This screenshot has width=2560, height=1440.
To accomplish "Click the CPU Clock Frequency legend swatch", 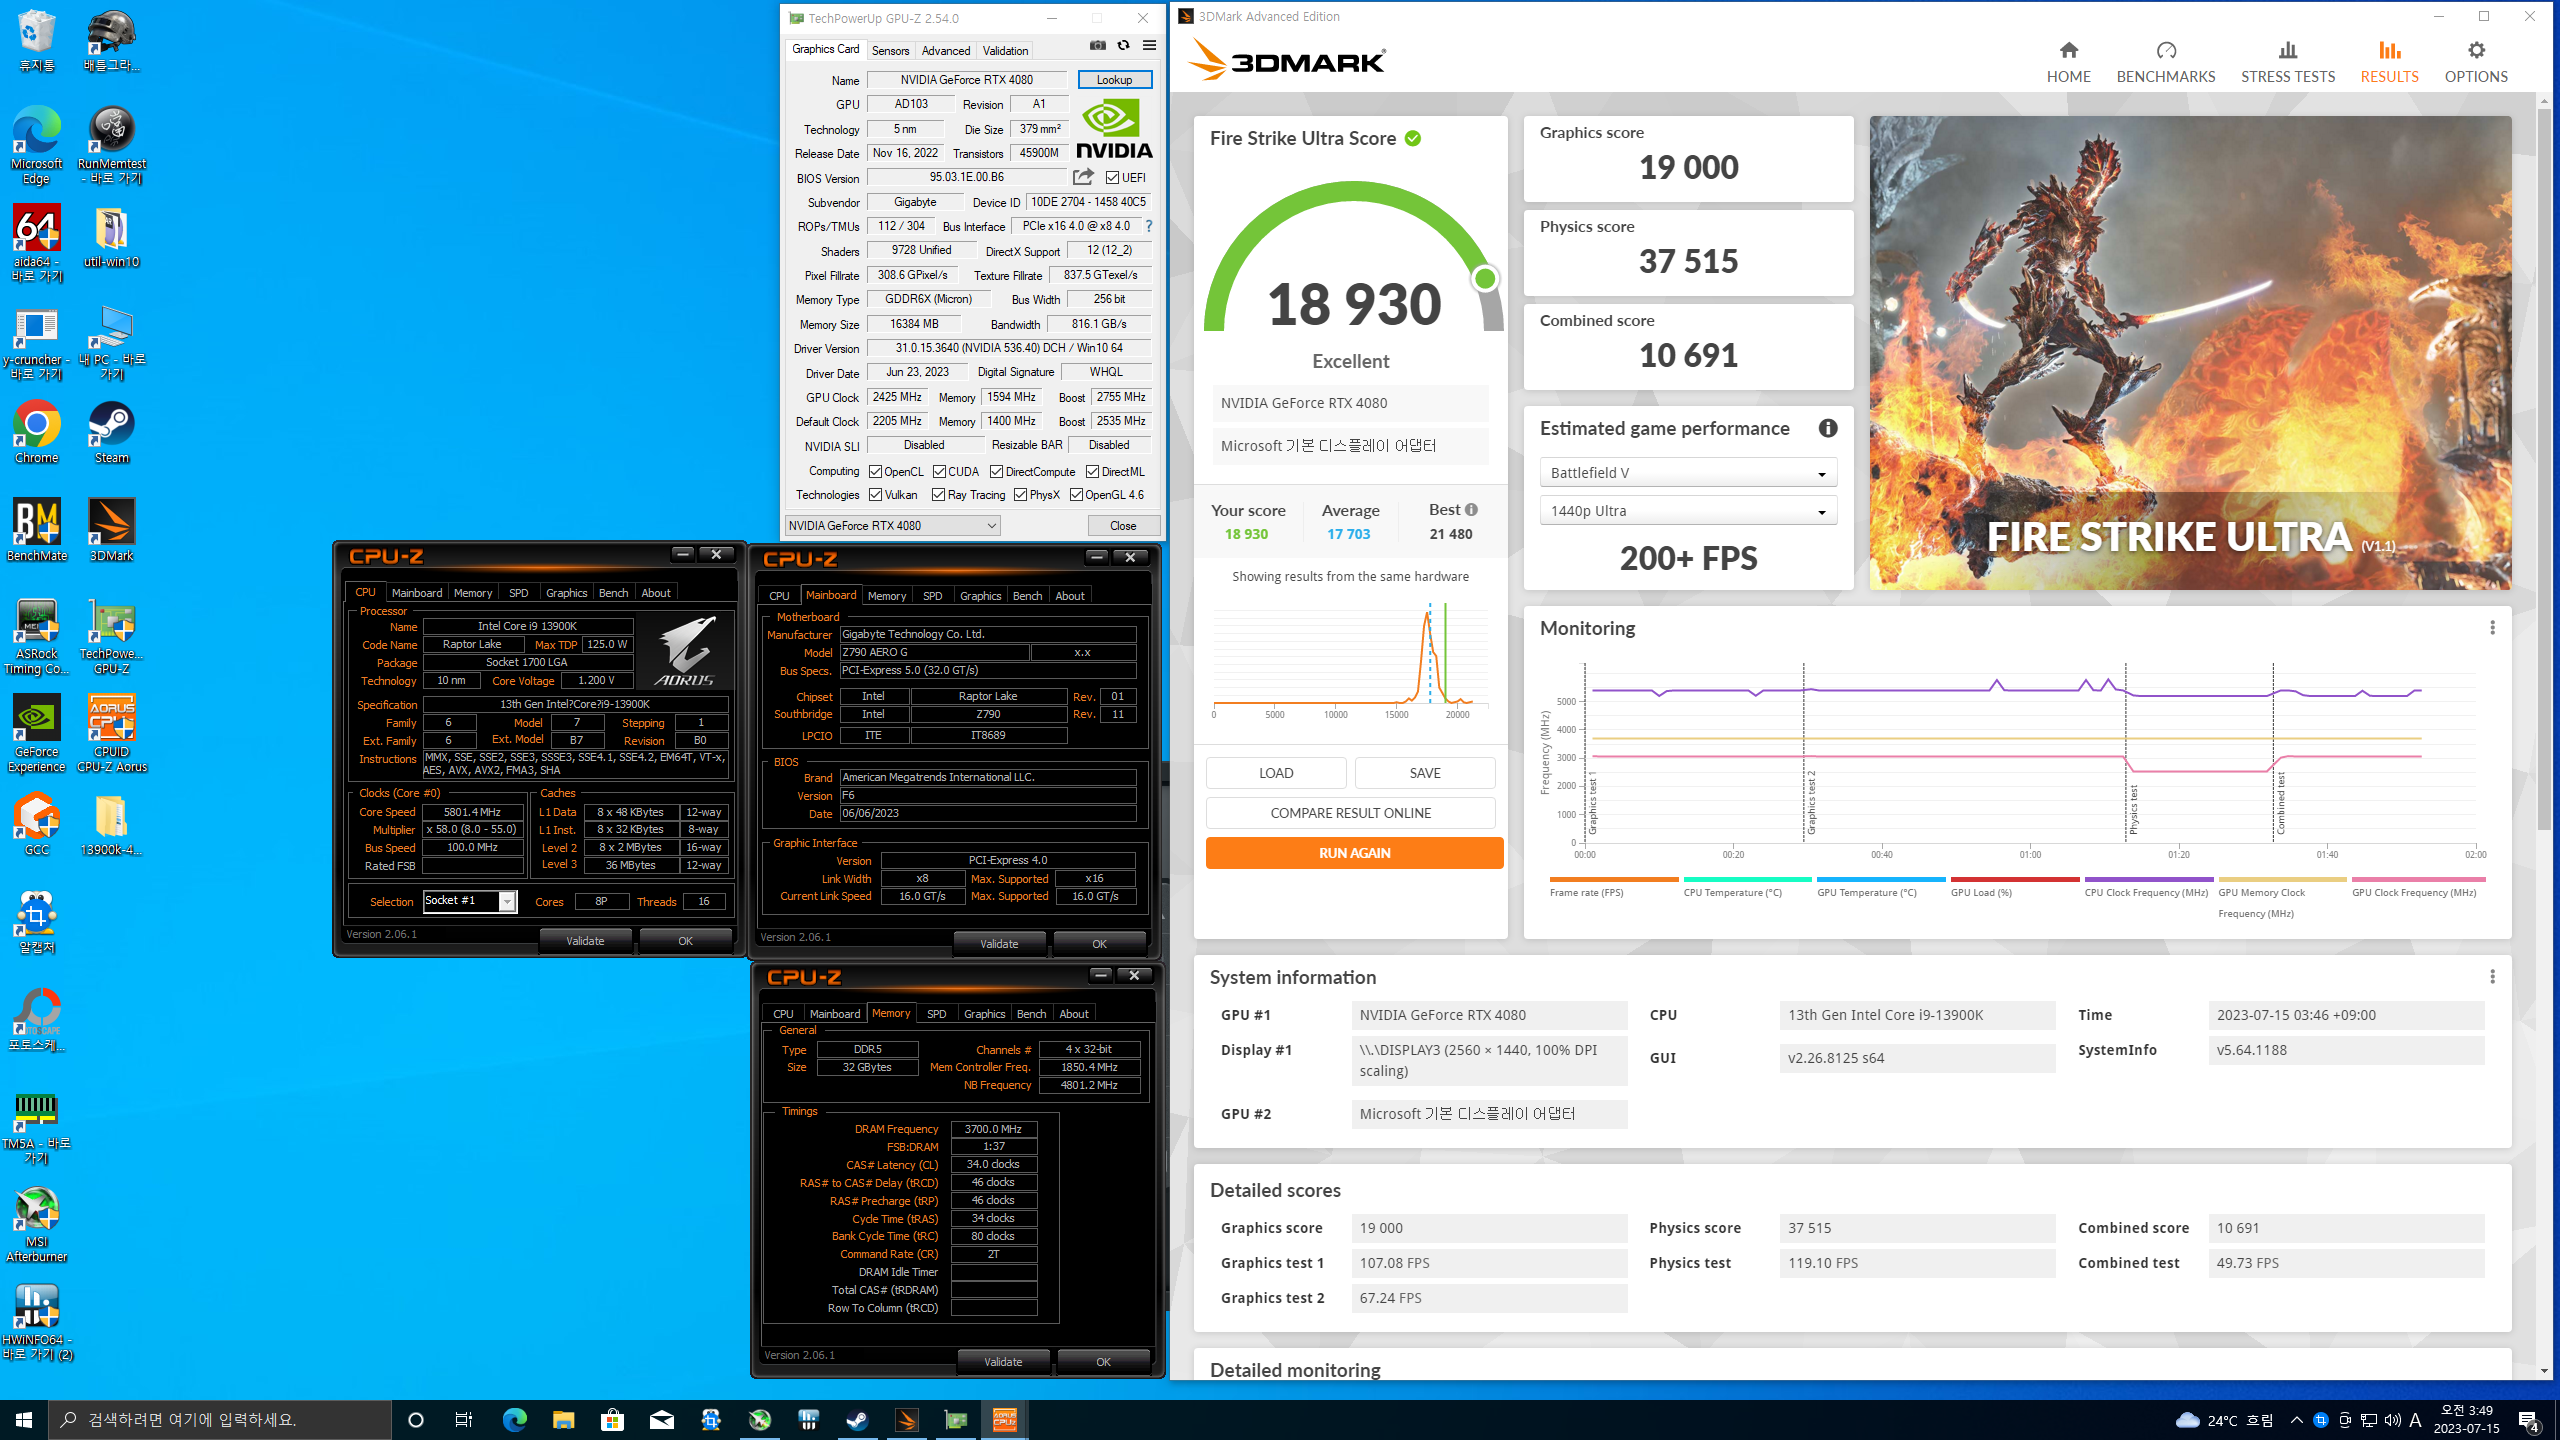I will 2148,879.
